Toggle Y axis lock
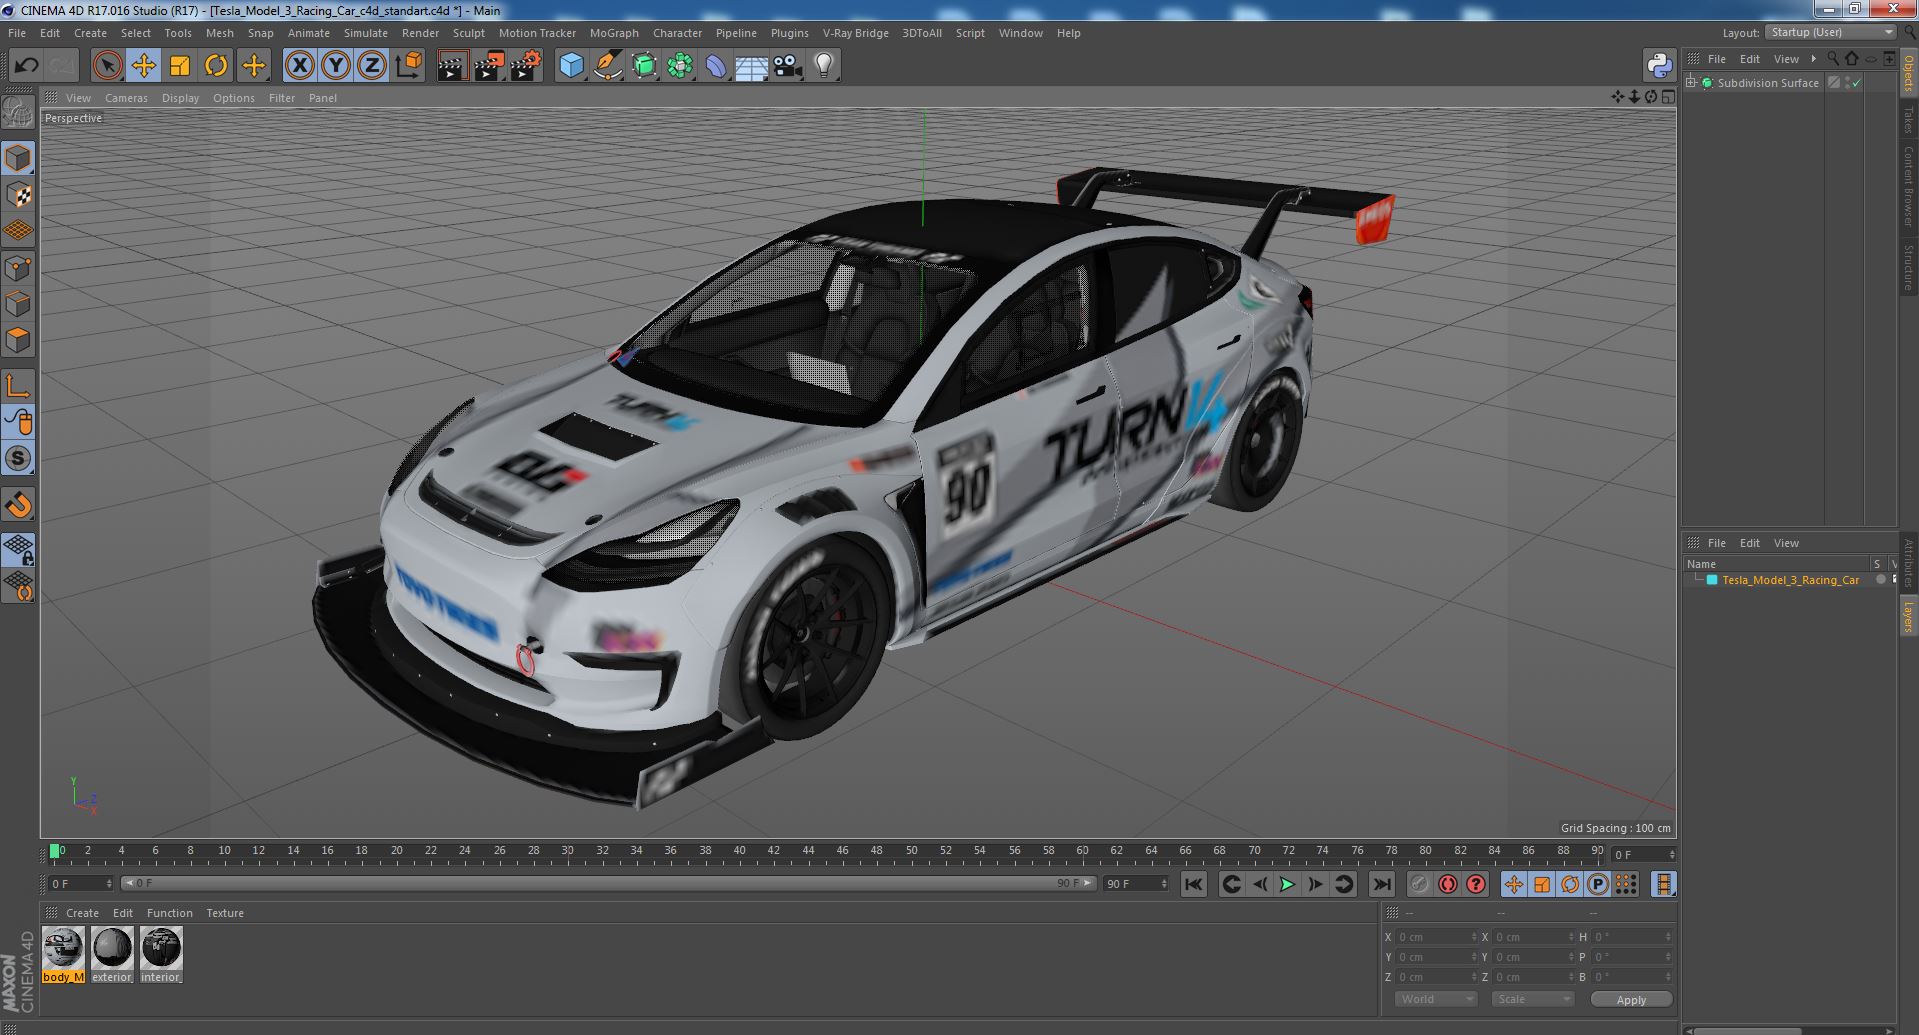This screenshot has height=1035, width=1919. coord(336,66)
